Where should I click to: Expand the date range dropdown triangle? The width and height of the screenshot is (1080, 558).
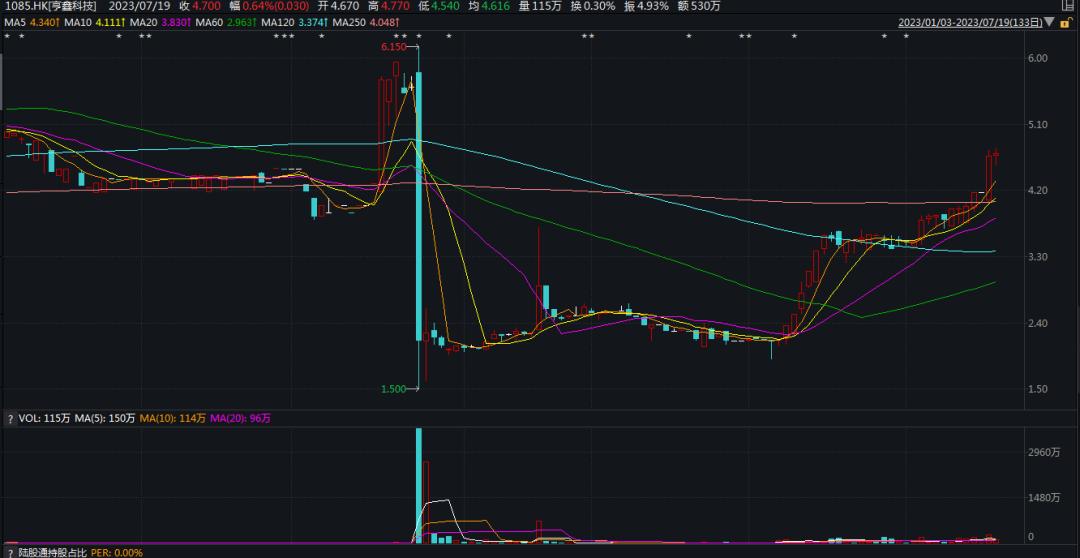(x=1049, y=22)
